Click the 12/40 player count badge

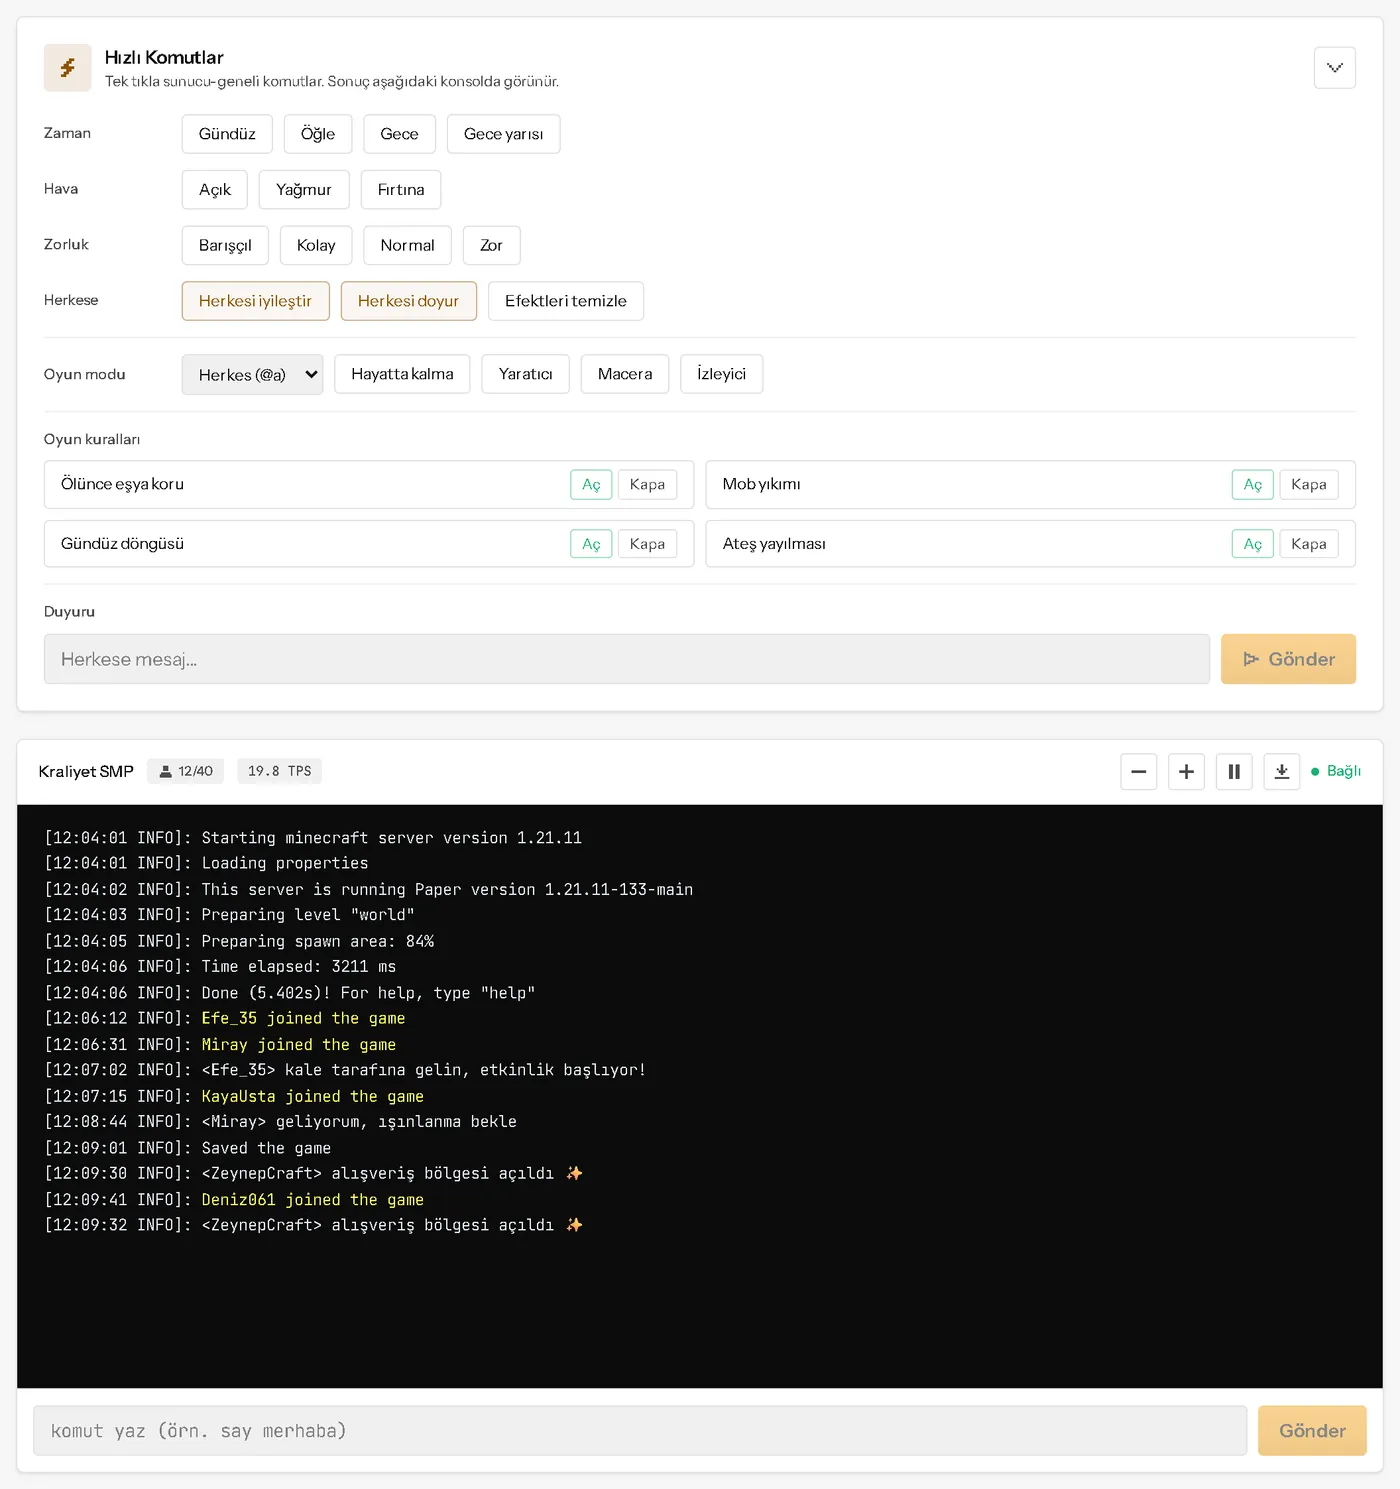tap(186, 771)
